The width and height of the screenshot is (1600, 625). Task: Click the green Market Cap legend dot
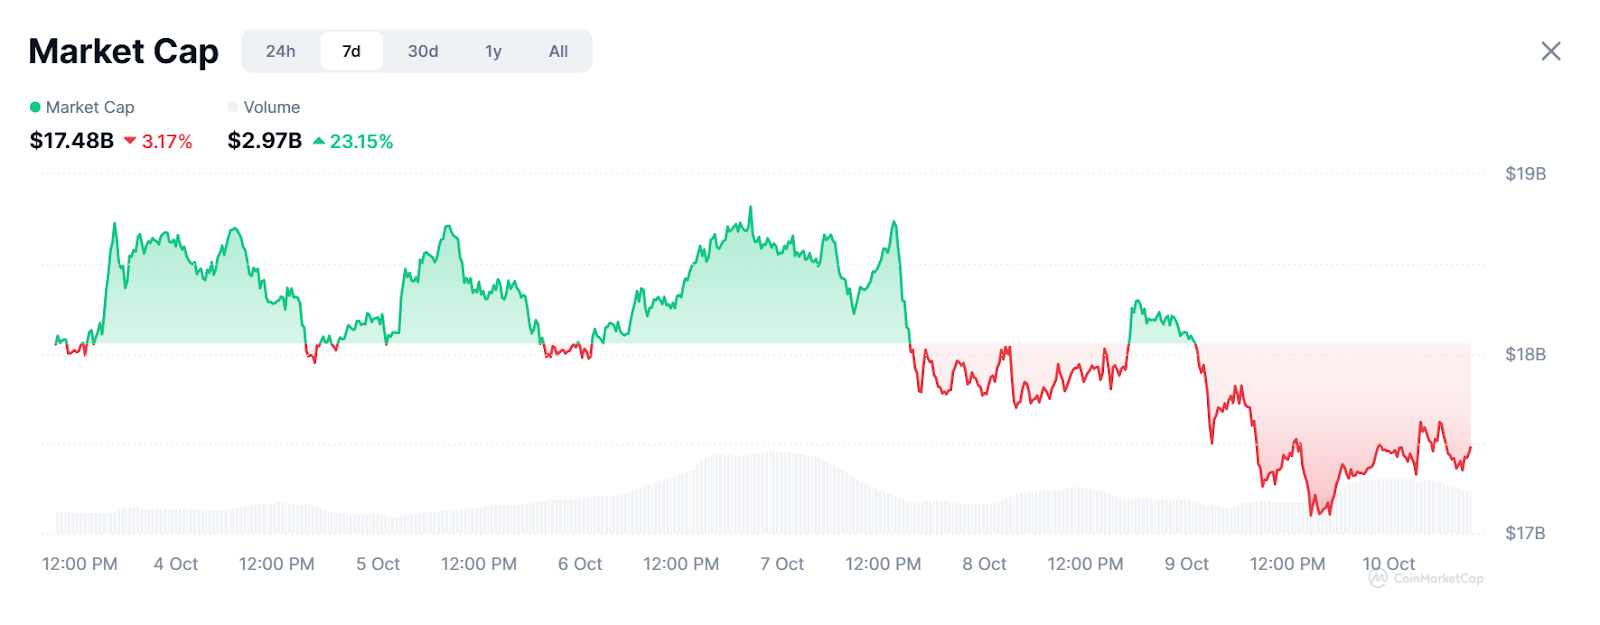[35, 107]
